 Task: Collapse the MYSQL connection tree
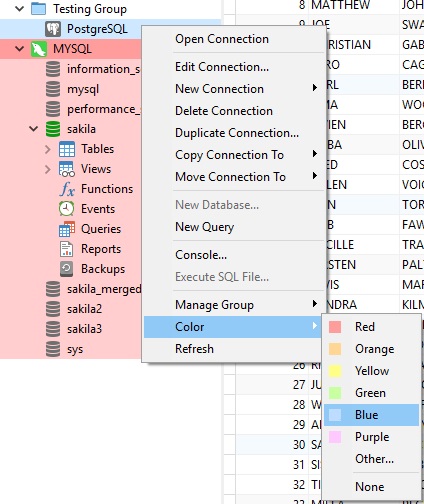(20, 49)
